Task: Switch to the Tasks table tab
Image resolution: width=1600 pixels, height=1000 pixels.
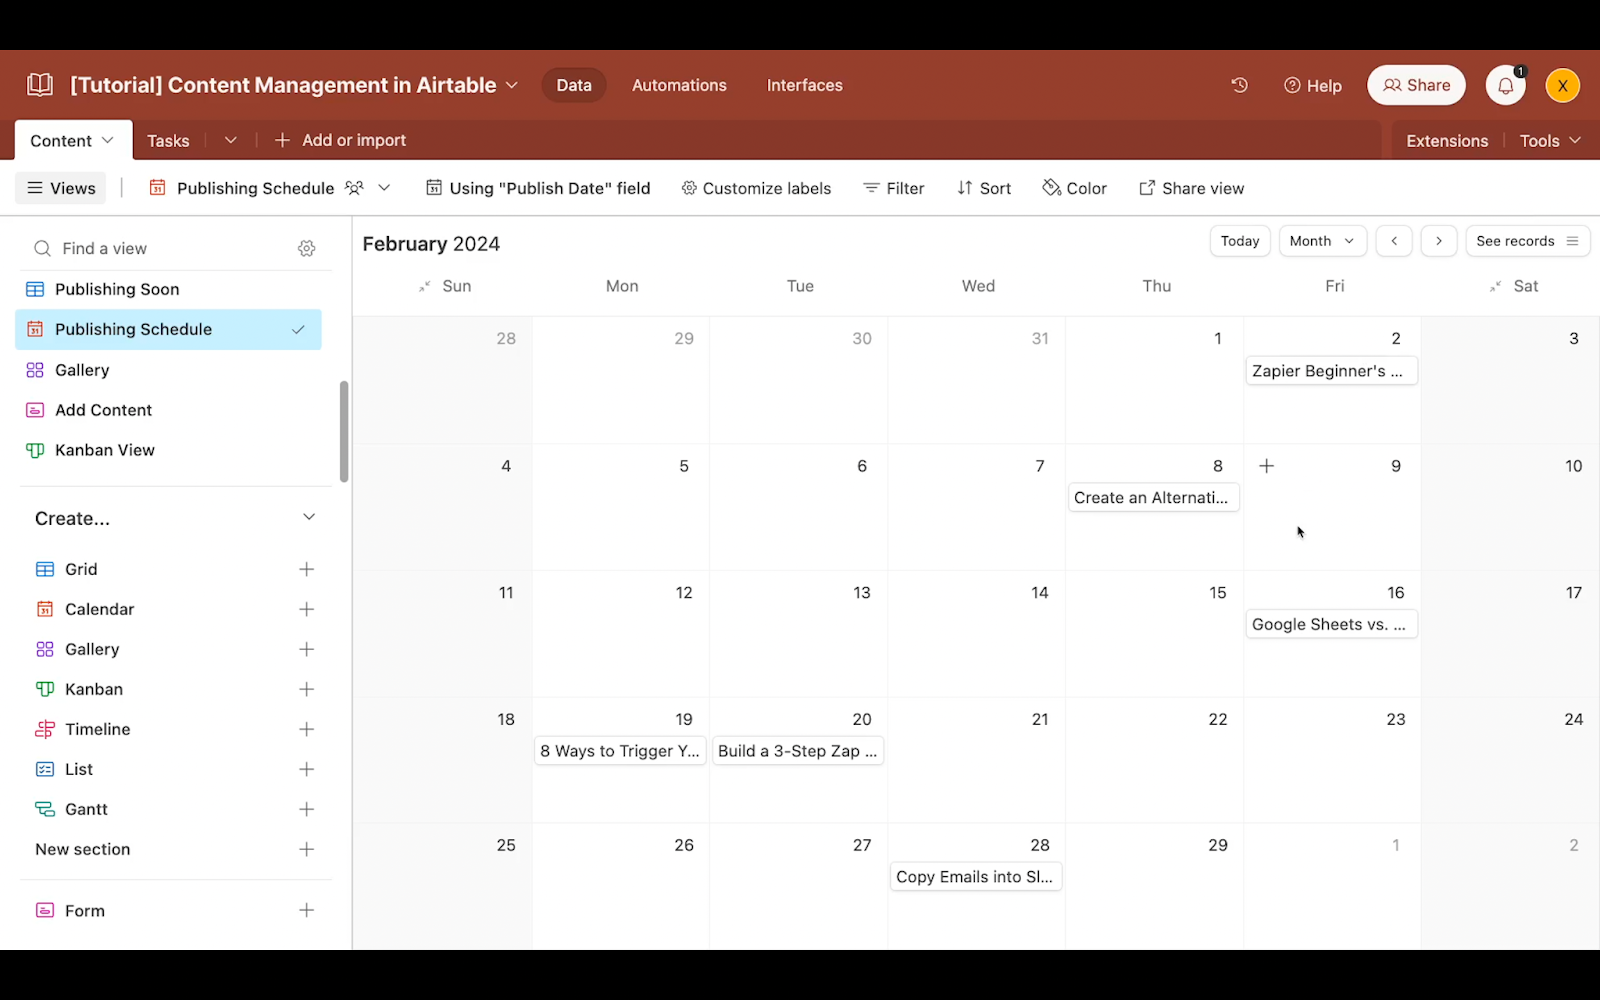Action: 168,141
